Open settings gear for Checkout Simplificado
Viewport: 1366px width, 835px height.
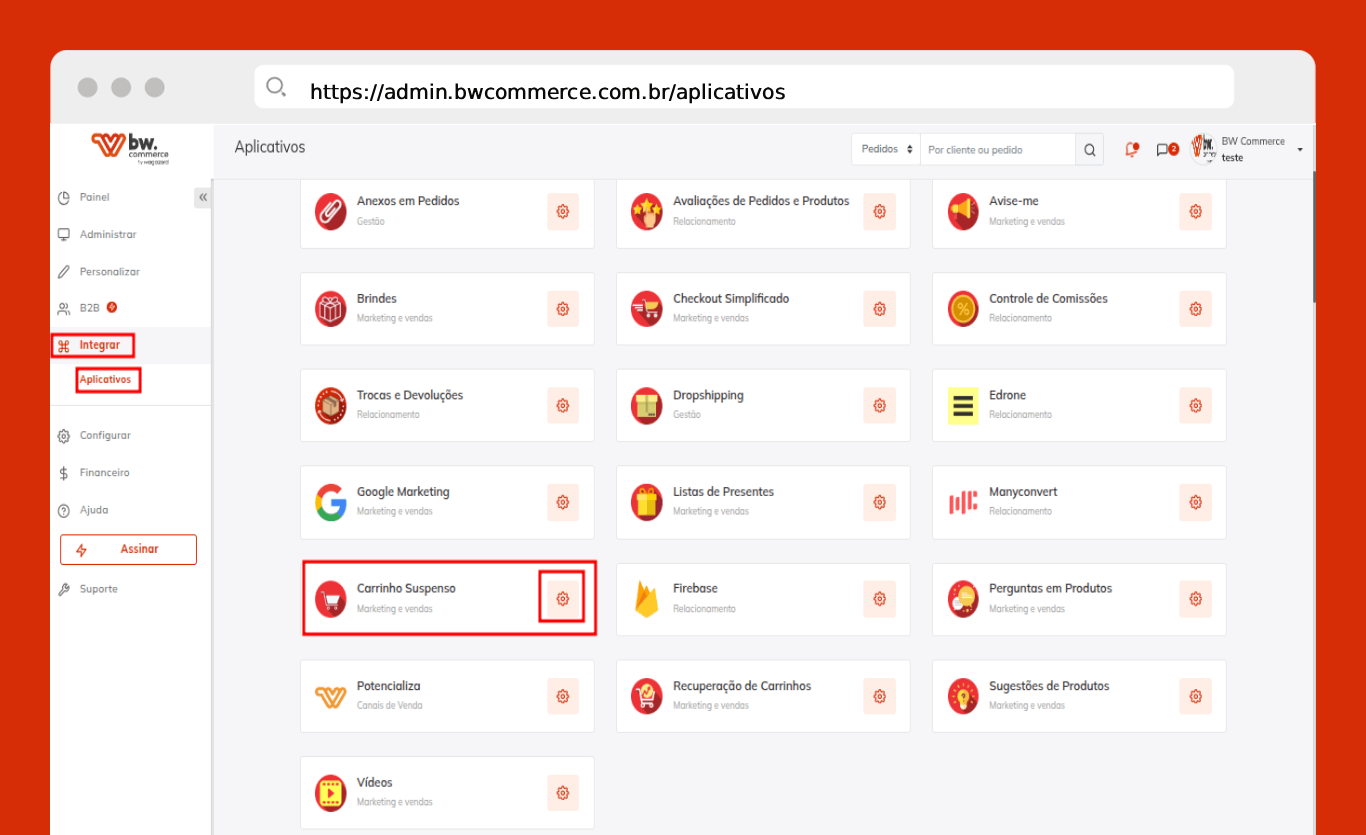[x=879, y=309]
